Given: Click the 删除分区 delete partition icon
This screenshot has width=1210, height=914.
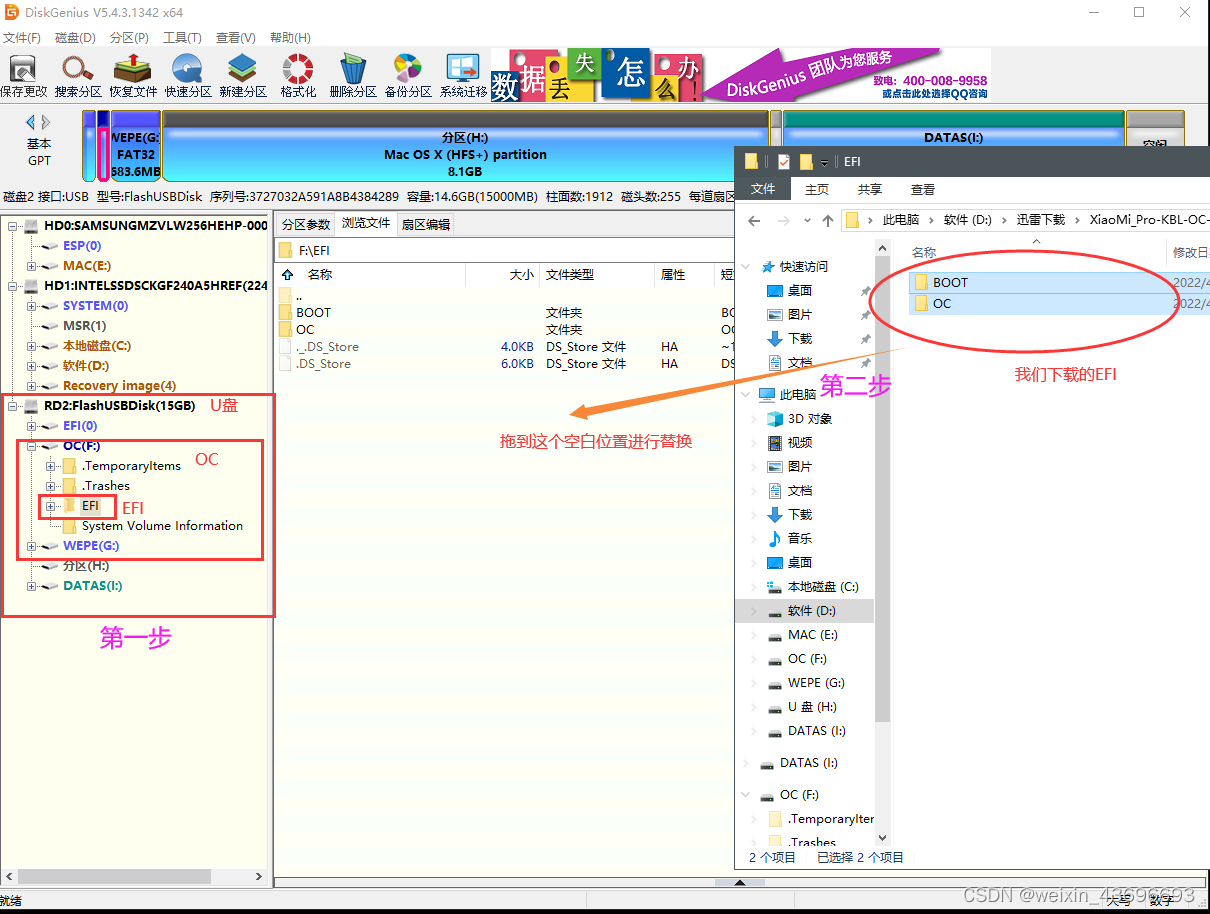Looking at the screenshot, I should tap(353, 76).
